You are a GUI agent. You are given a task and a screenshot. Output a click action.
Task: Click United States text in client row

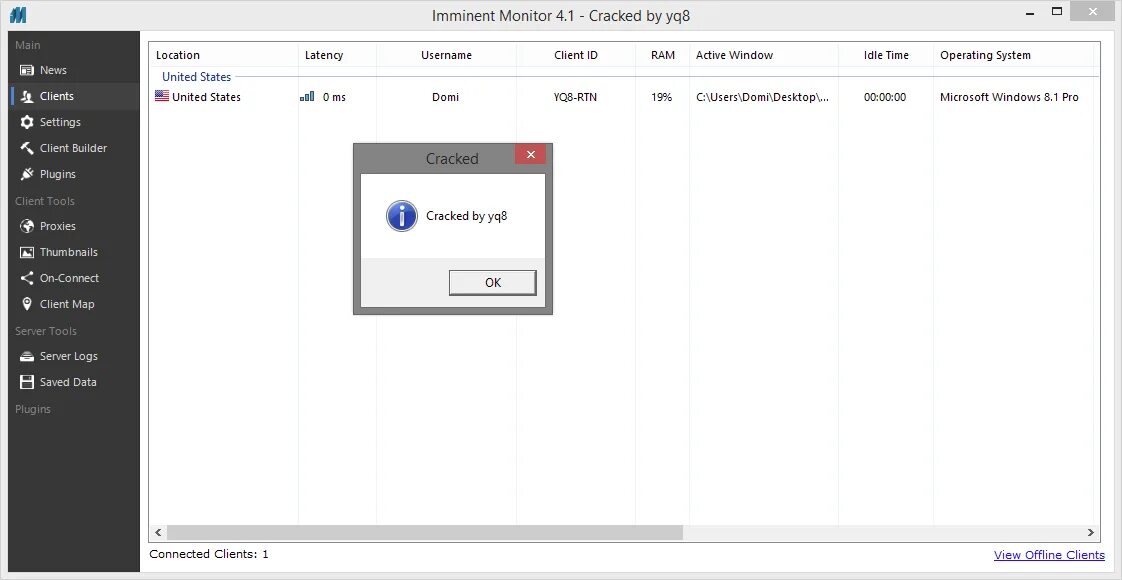point(206,97)
